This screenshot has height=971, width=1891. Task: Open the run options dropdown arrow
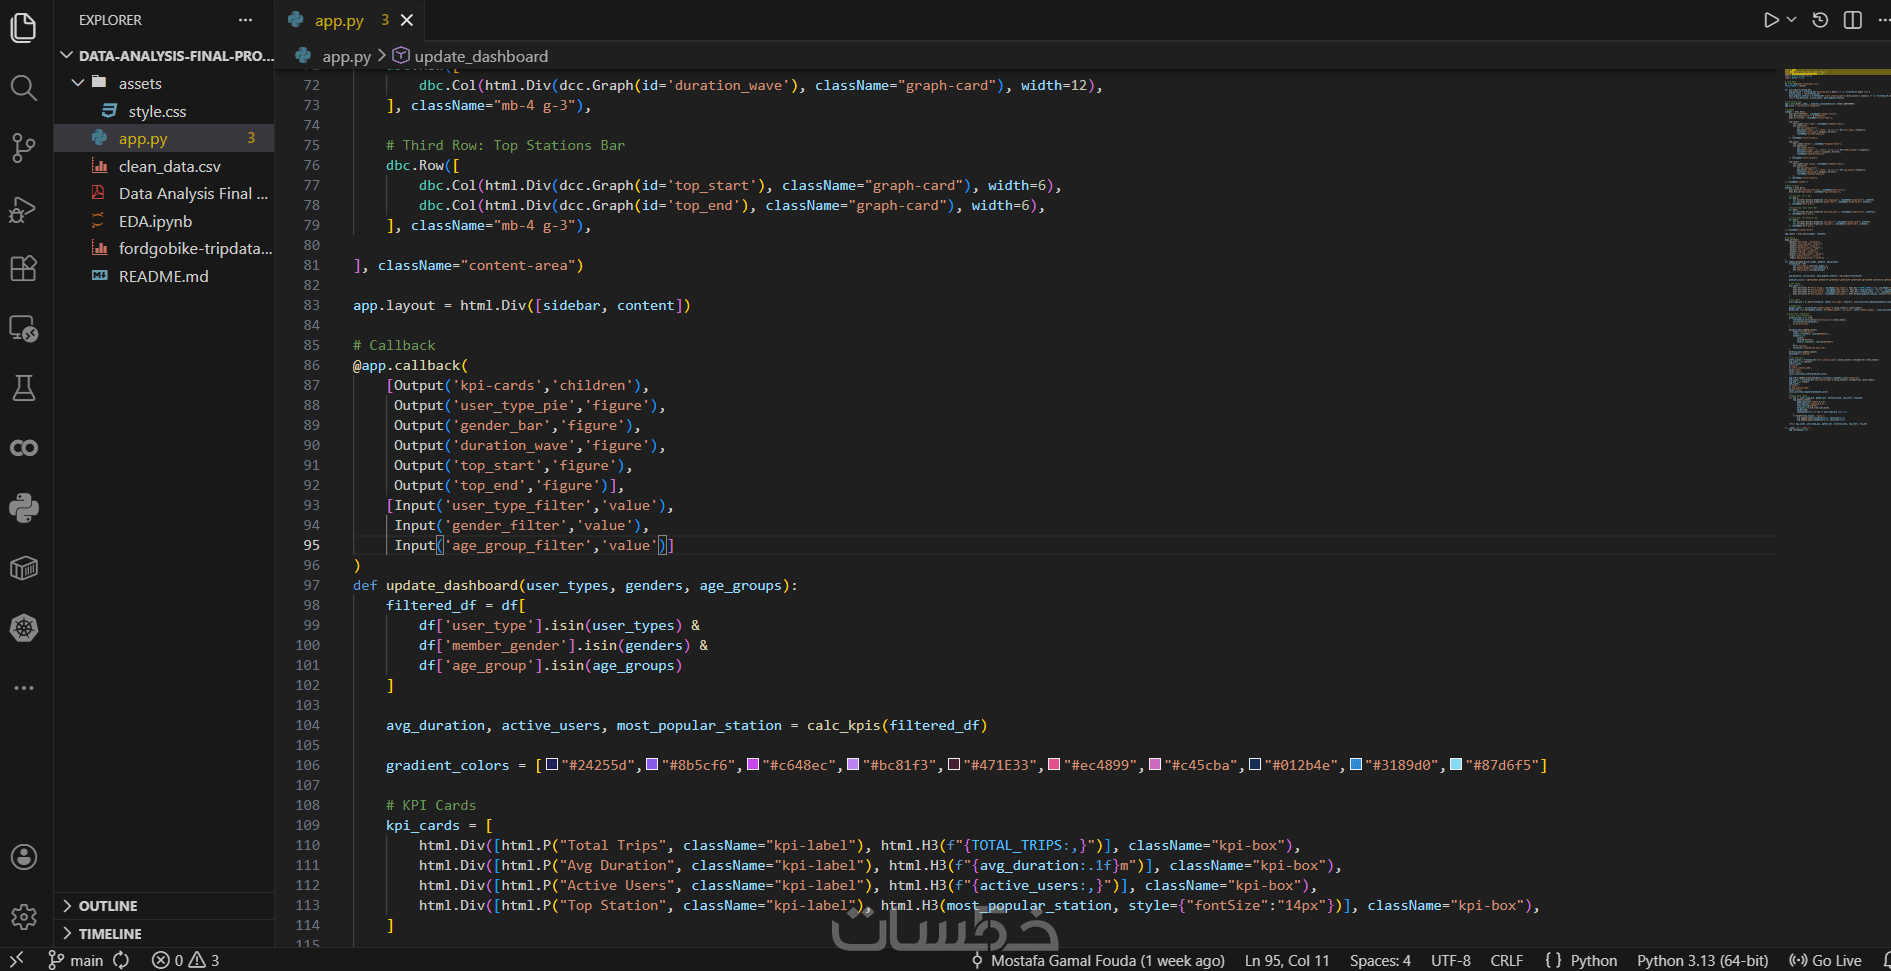click(1791, 20)
